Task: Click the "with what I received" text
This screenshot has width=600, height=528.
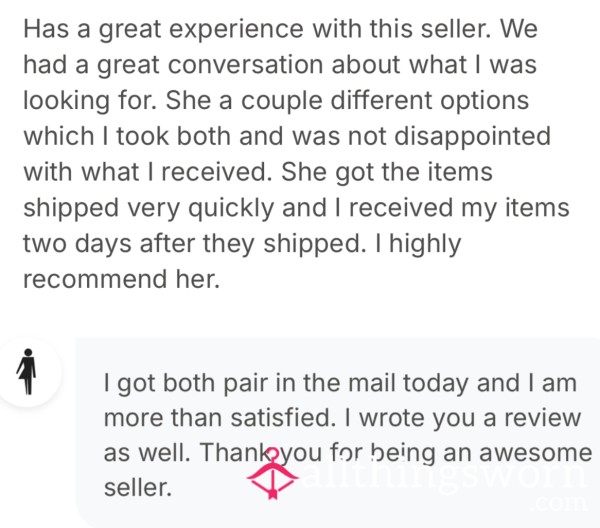Action: point(148,172)
